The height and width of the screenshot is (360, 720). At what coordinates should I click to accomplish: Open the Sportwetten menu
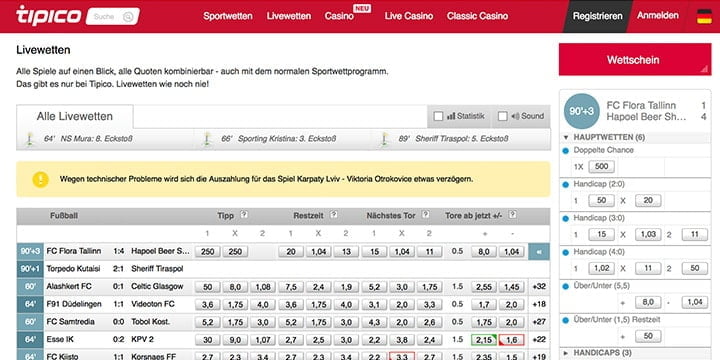tap(228, 16)
